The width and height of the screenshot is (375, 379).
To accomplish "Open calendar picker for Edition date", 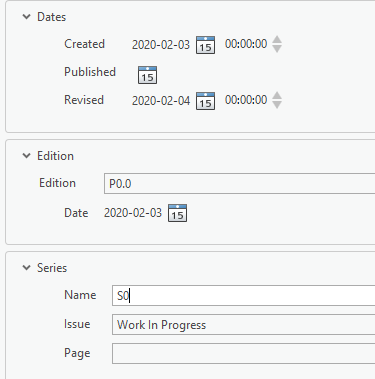I will click(x=177, y=213).
